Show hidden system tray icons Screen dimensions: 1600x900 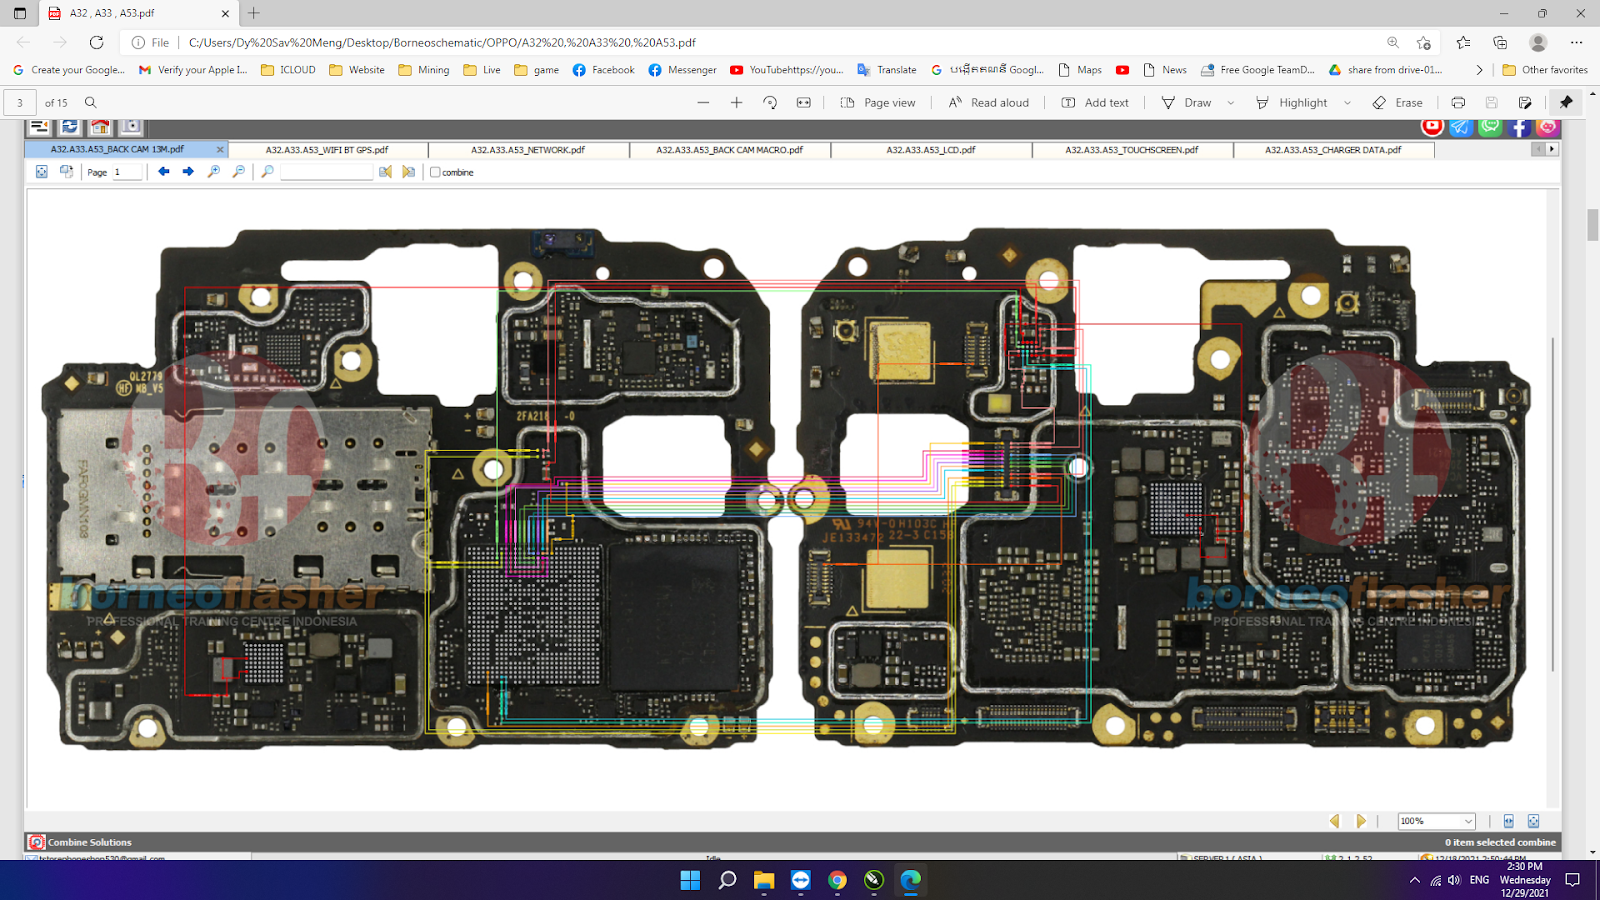click(x=1414, y=880)
